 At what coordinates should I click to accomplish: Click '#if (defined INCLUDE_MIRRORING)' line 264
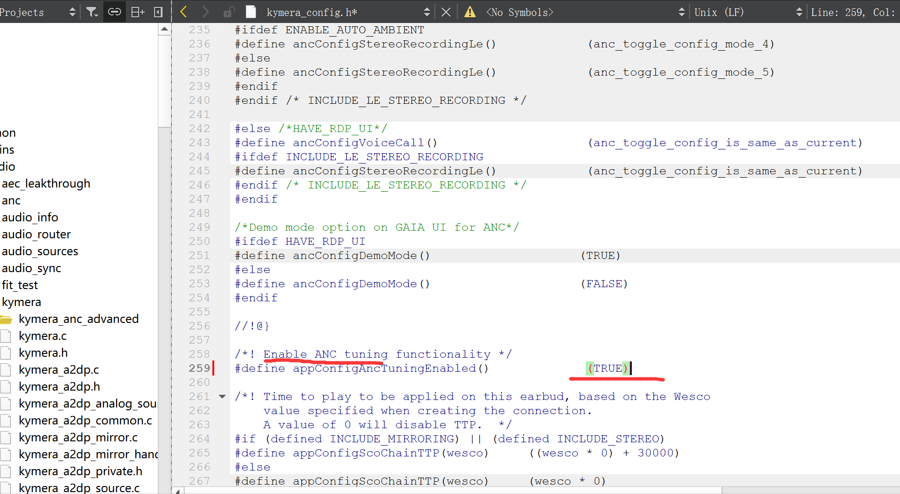[347, 439]
